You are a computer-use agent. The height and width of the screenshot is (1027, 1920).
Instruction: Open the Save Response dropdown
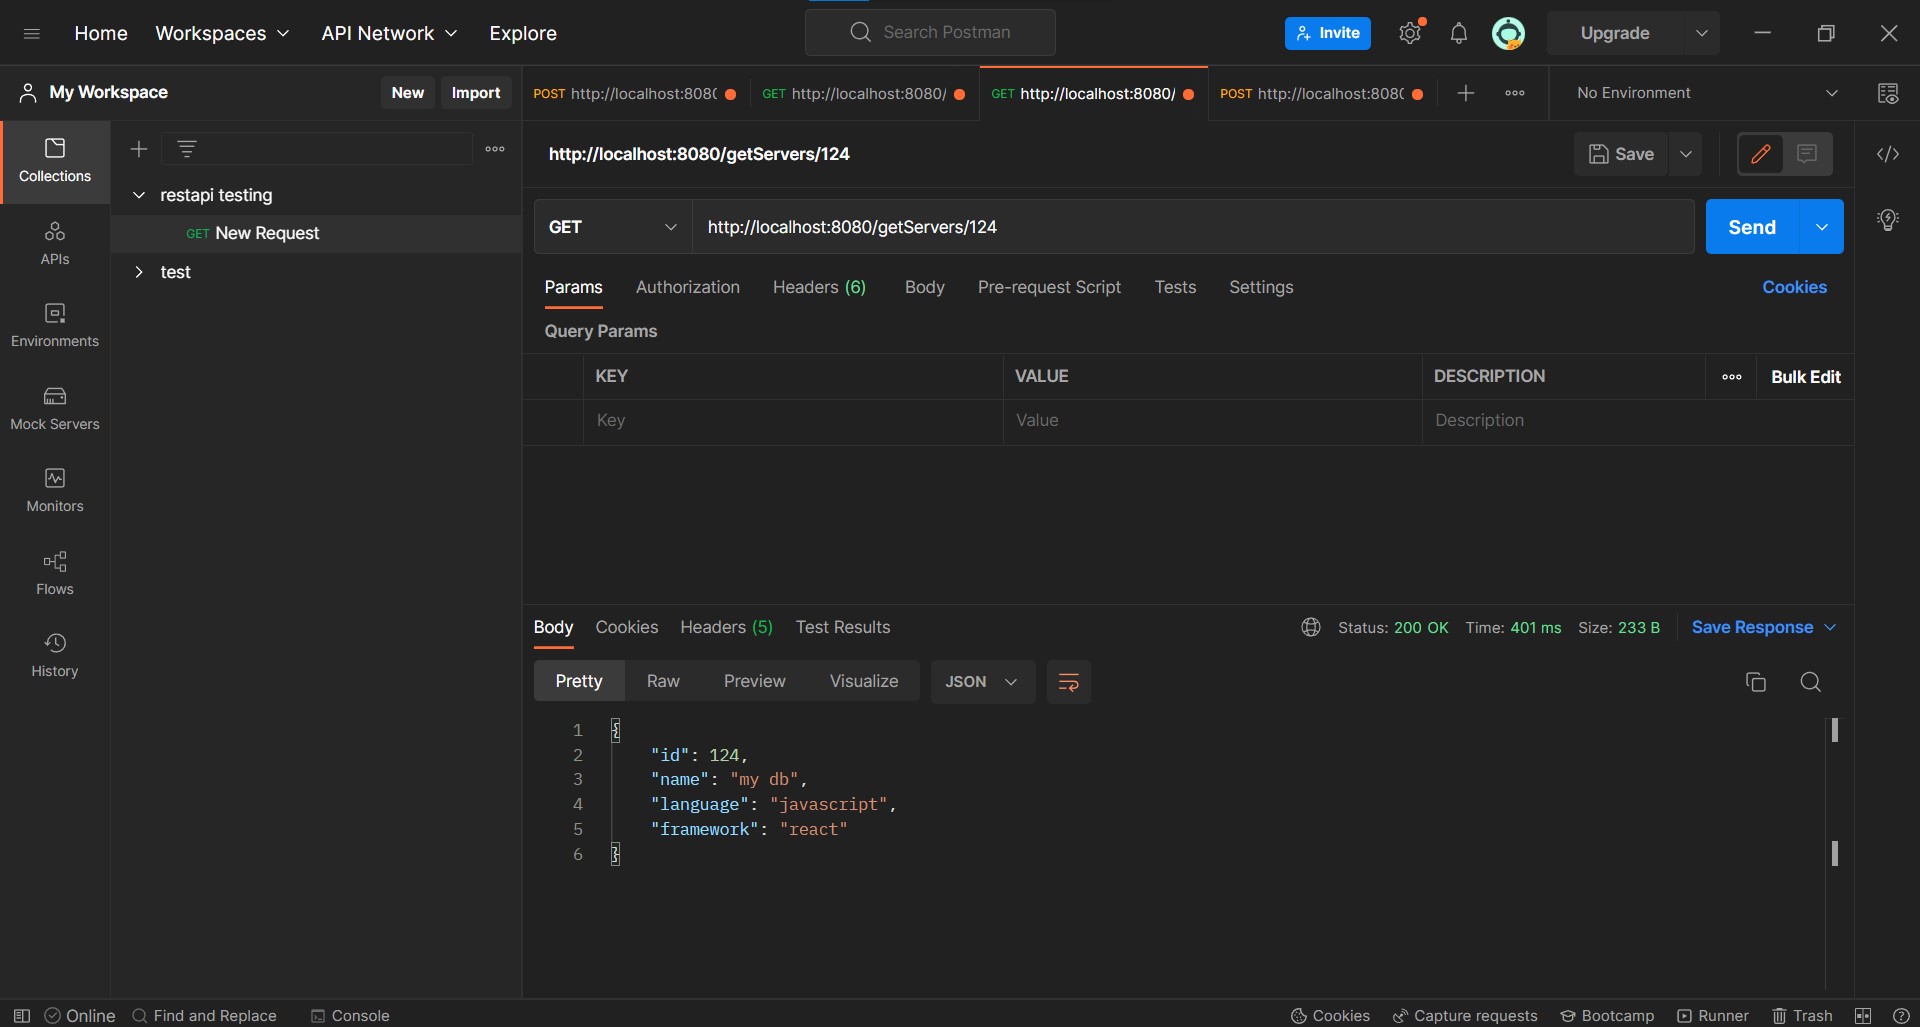click(1764, 627)
